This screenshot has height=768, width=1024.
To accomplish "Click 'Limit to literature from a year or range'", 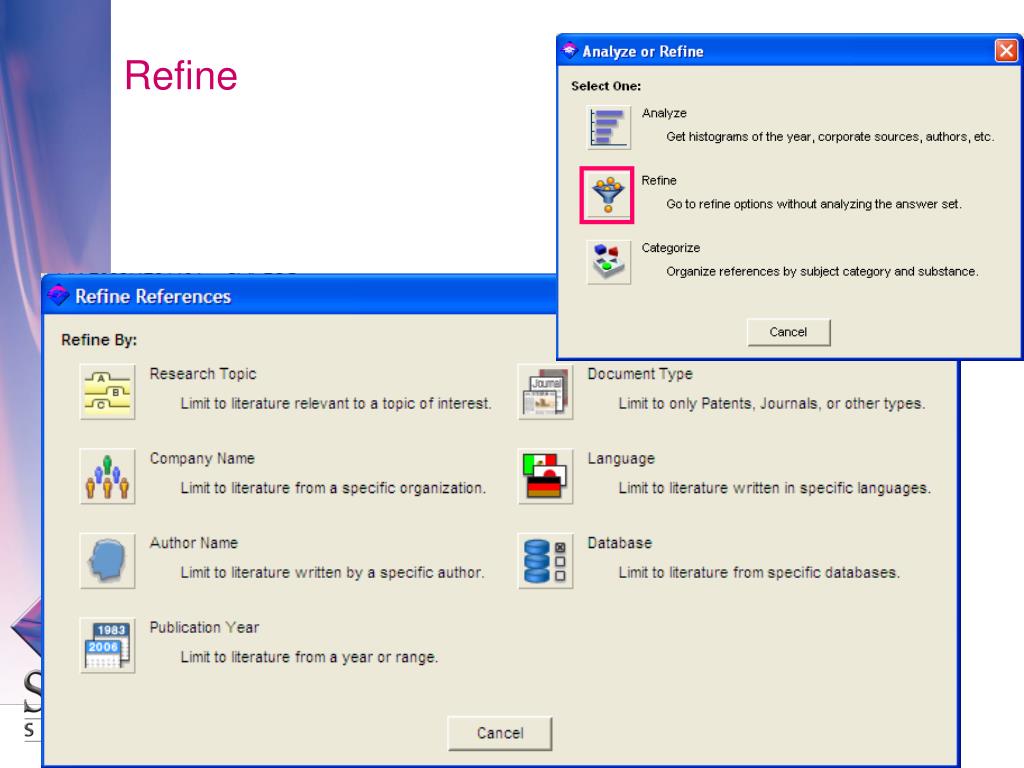I will (x=309, y=657).
